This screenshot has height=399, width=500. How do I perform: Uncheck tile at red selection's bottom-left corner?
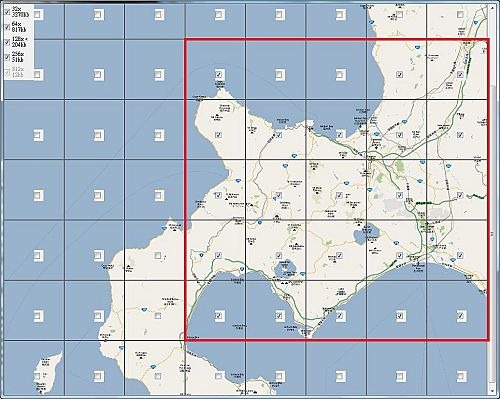[x=219, y=315]
